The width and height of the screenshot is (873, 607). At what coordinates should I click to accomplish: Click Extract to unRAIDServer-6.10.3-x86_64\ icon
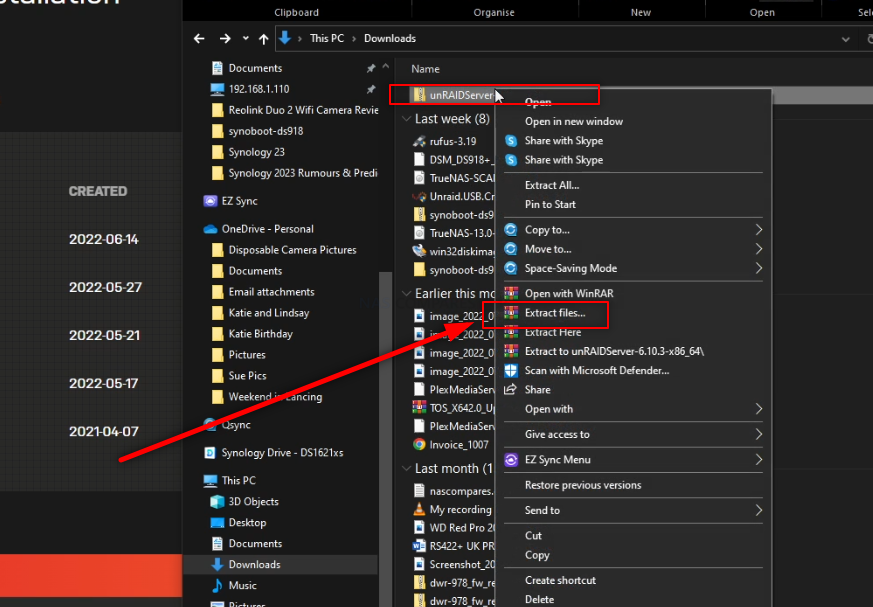coord(511,351)
